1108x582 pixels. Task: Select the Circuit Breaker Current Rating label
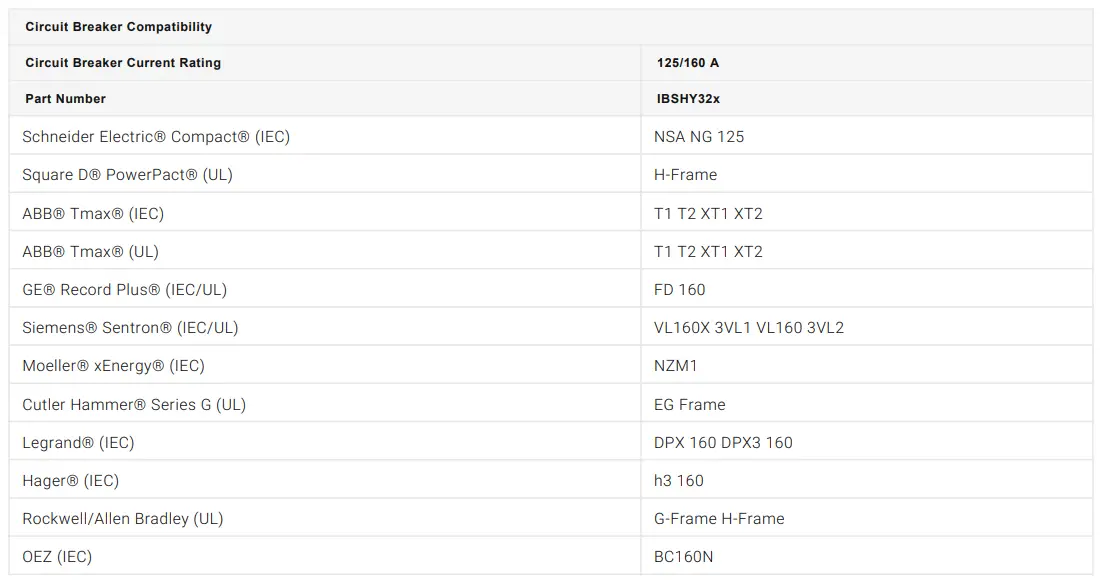point(123,63)
